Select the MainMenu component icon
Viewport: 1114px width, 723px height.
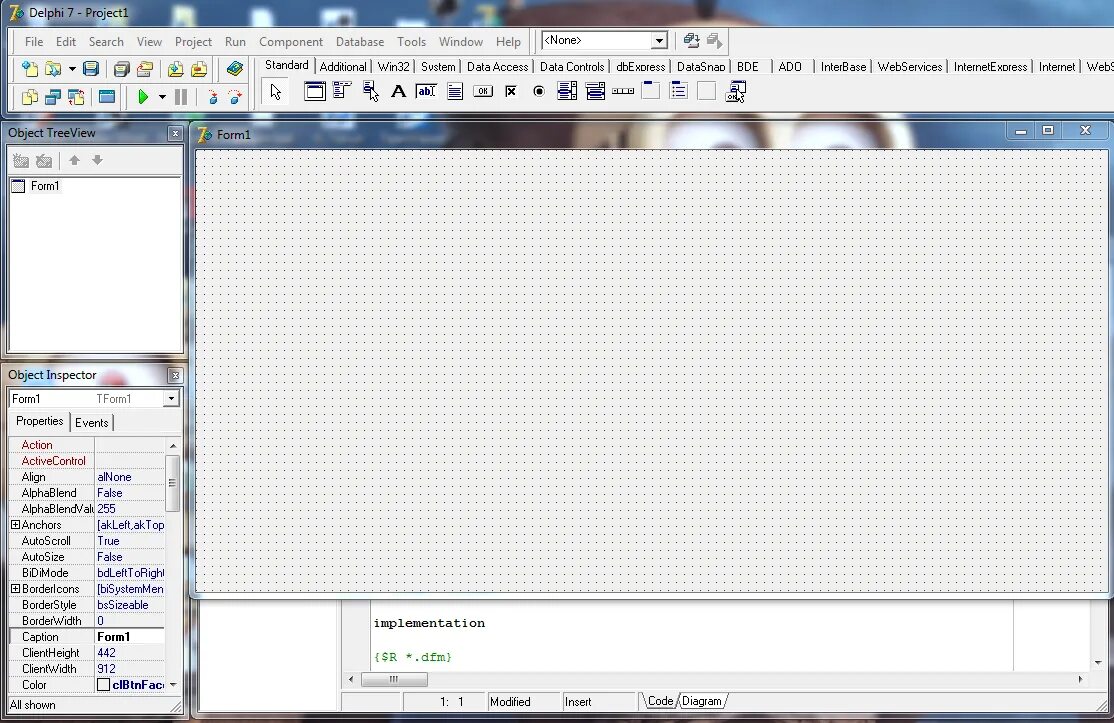pyautogui.click(x=342, y=91)
